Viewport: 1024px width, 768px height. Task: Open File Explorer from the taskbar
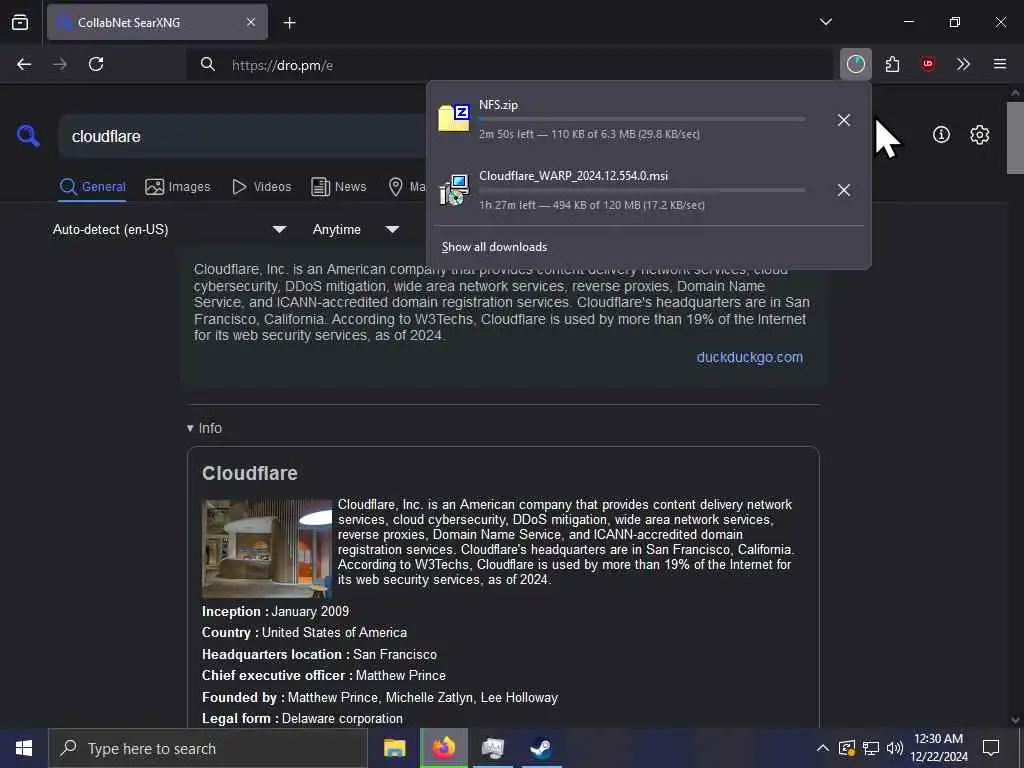(394, 748)
